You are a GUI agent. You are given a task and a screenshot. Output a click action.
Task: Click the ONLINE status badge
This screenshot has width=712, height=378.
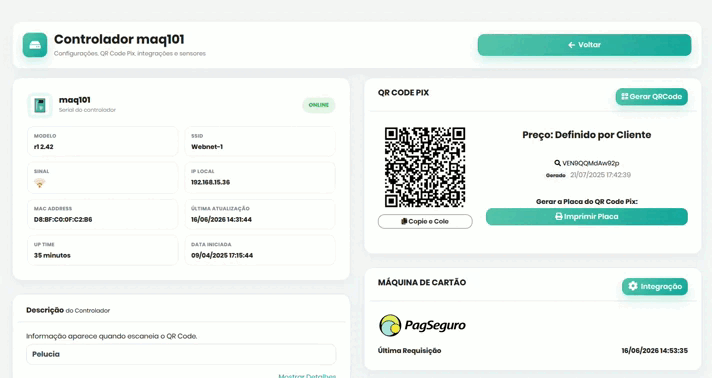[x=318, y=105]
